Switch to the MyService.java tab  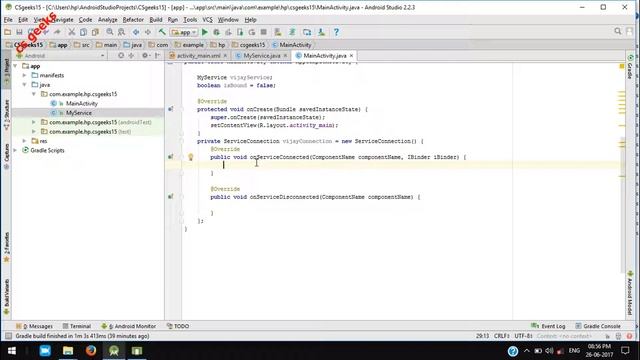click(262, 56)
